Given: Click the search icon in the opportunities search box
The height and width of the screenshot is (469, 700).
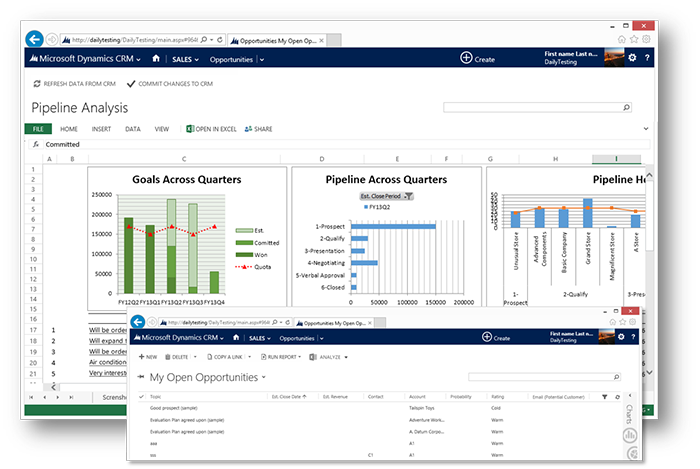Looking at the screenshot, I should [x=617, y=377].
